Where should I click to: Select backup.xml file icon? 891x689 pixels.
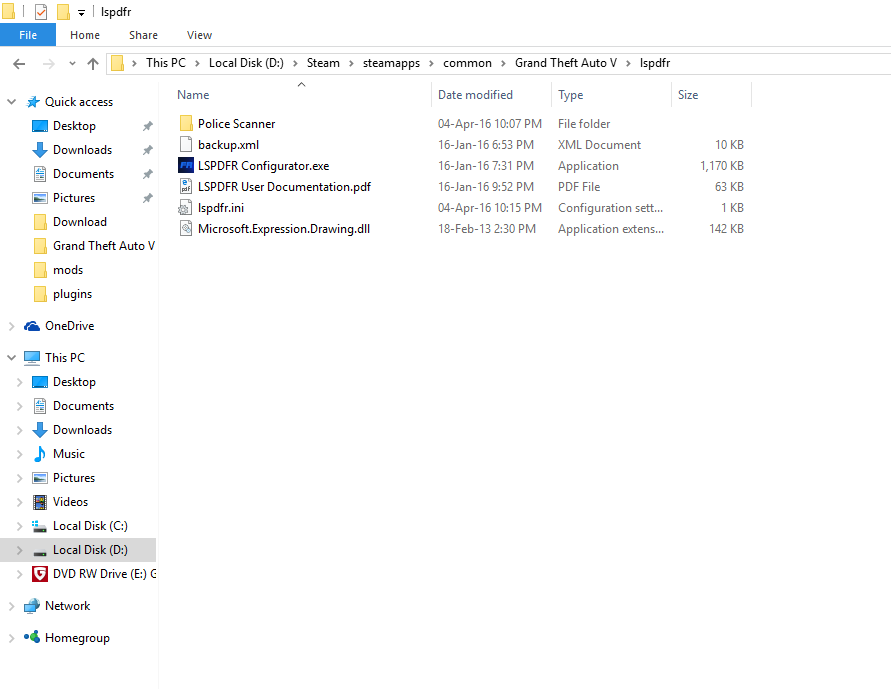[186, 144]
